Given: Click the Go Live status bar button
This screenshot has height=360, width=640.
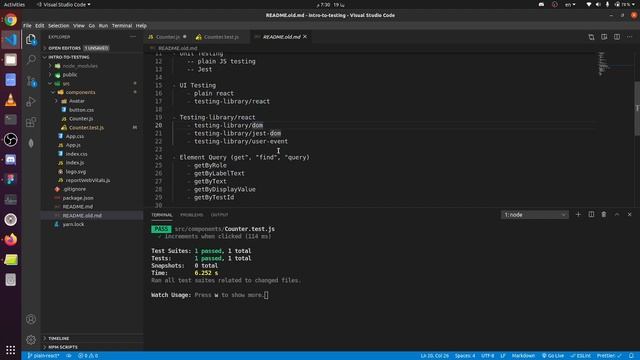Looking at the screenshot, I should coord(553,356).
